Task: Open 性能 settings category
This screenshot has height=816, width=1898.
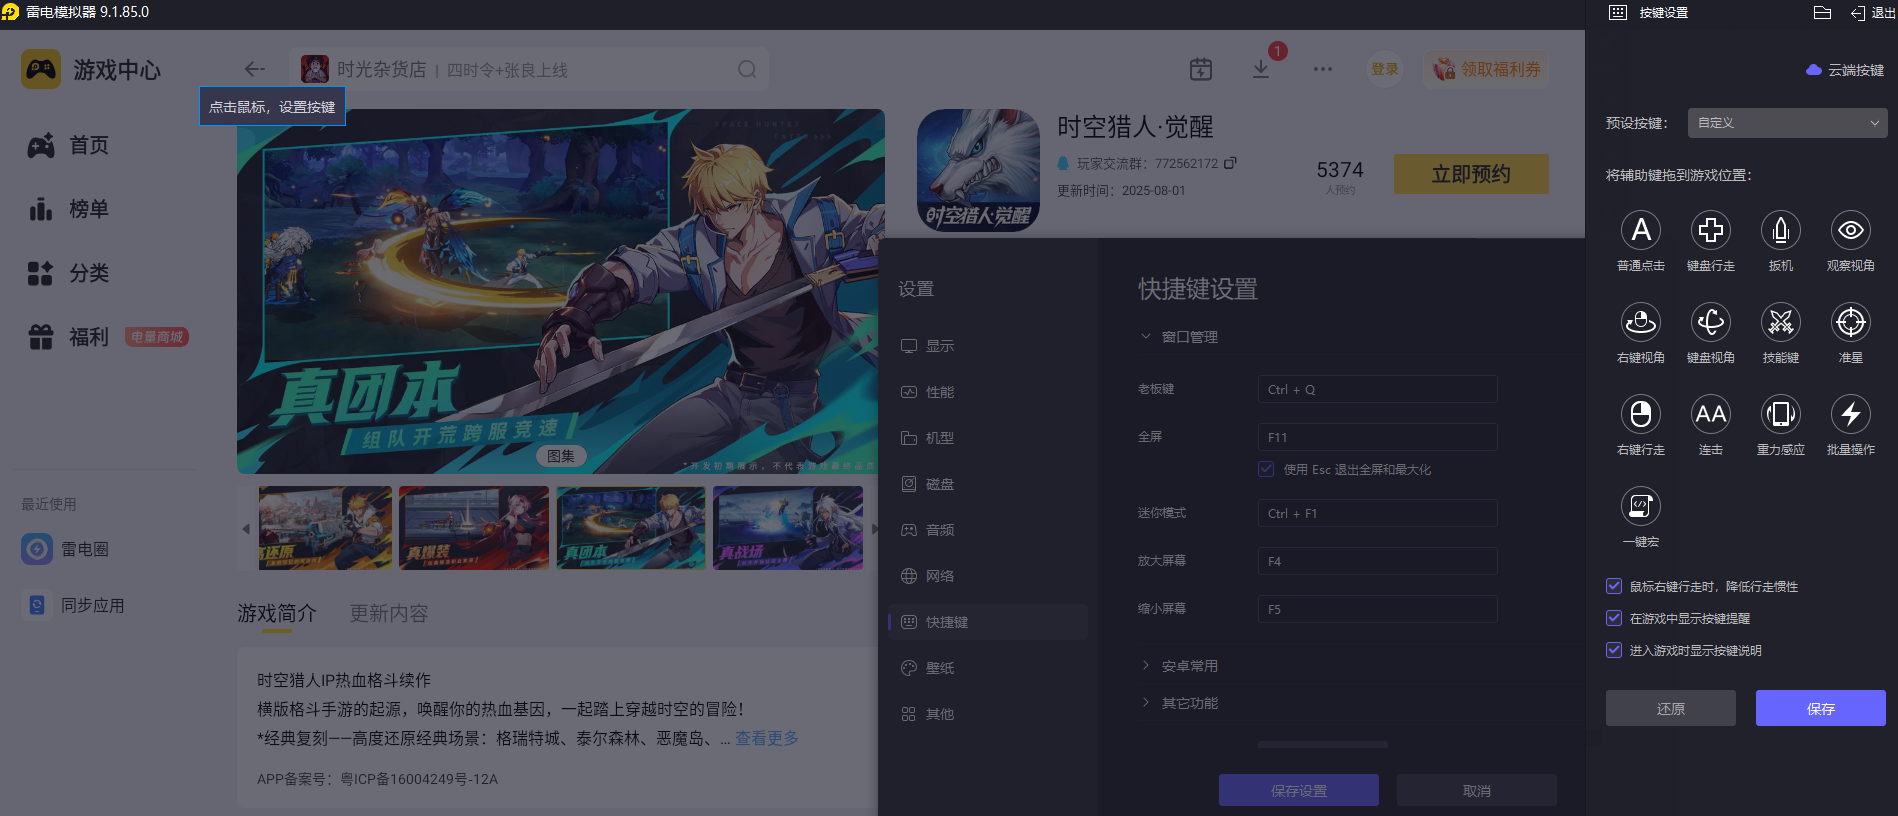Action: tap(988, 392)
